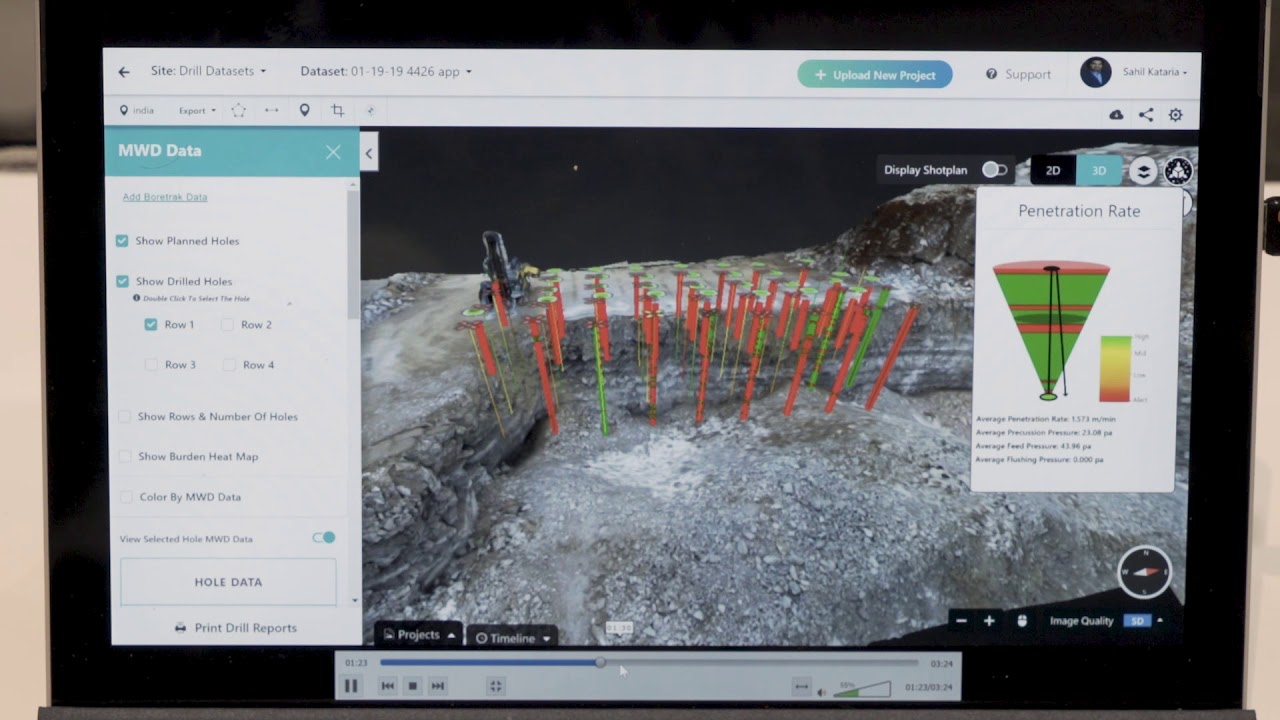Check Show Burden Heat Map
The image size is (1280, 720).
[125, 457]
